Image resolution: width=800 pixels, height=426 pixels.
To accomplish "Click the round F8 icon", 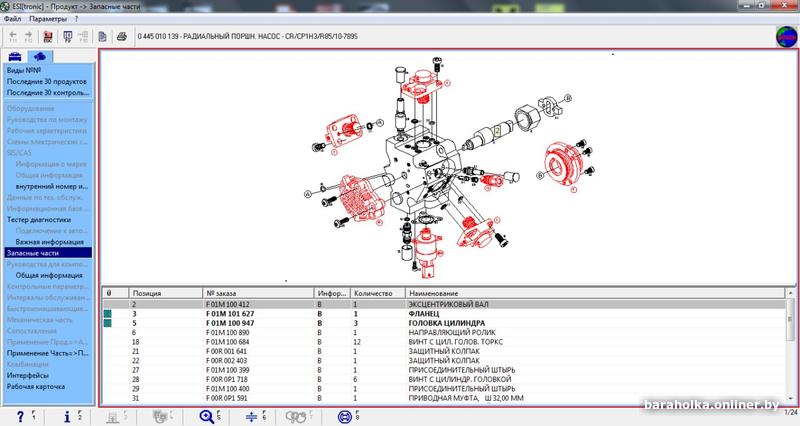I will coord(345,416).
